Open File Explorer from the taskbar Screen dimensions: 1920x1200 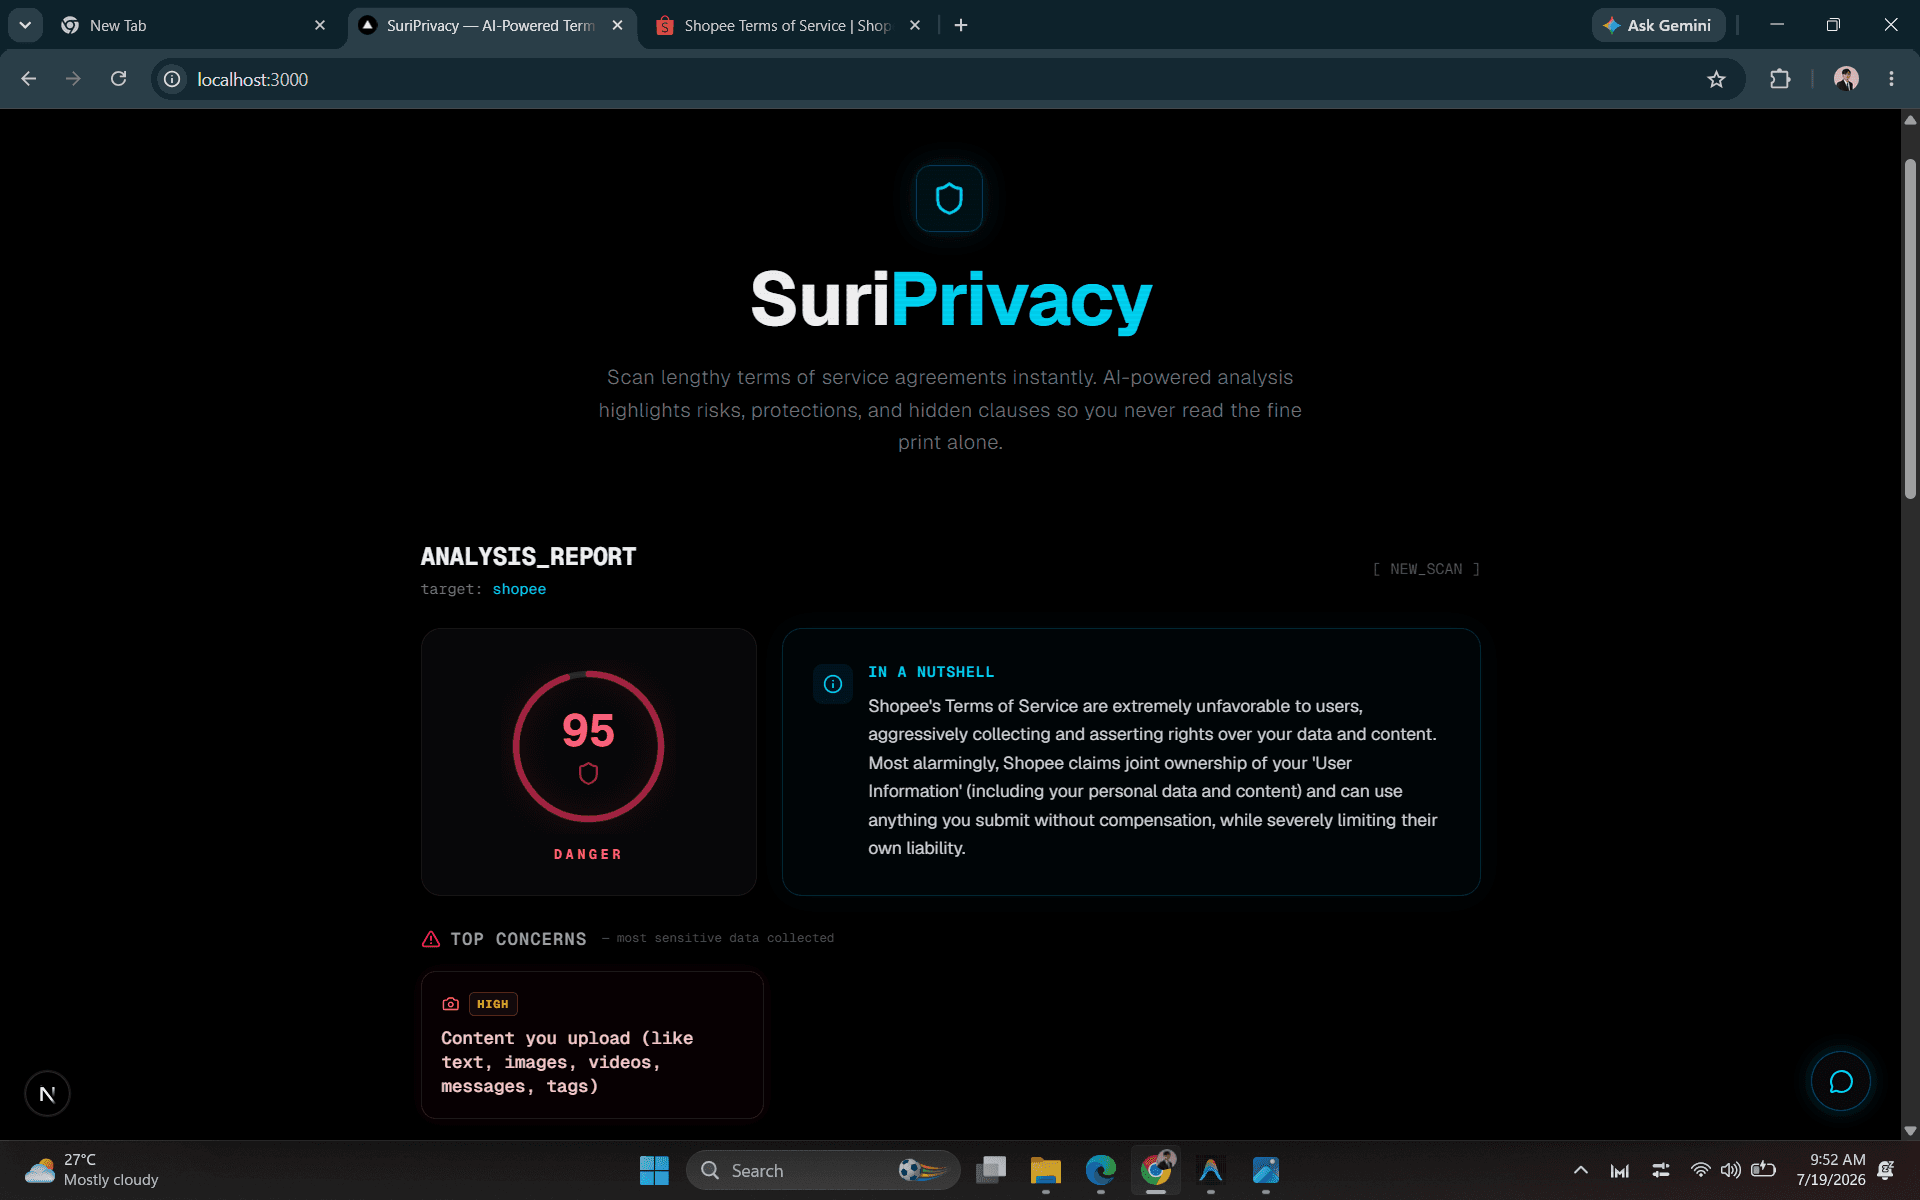pos(1045,1170)
